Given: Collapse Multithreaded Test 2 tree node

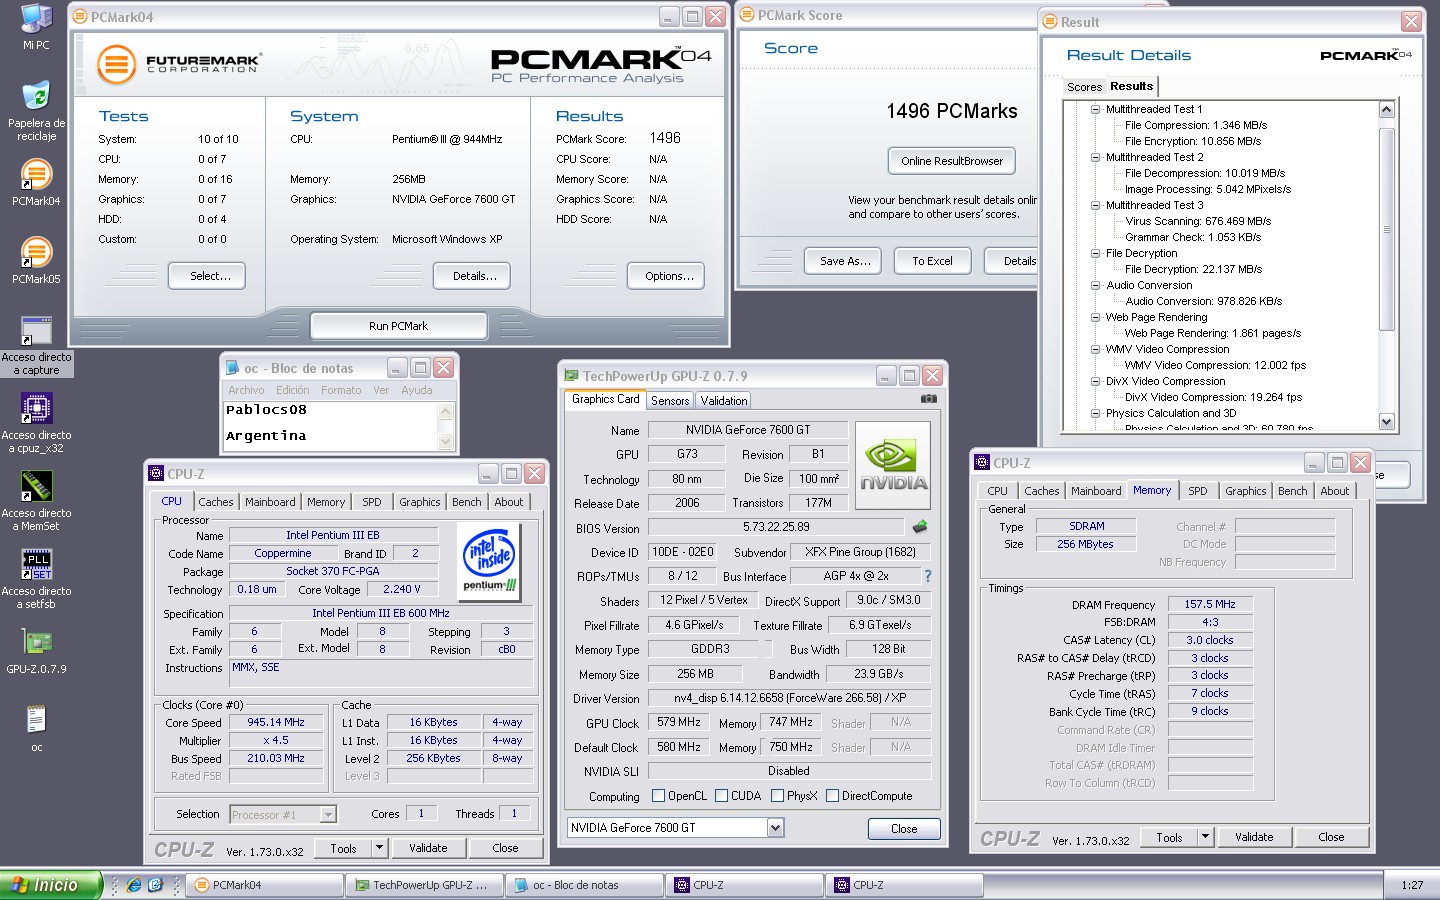Looking at the screenshot, I should coord(1095,157).
